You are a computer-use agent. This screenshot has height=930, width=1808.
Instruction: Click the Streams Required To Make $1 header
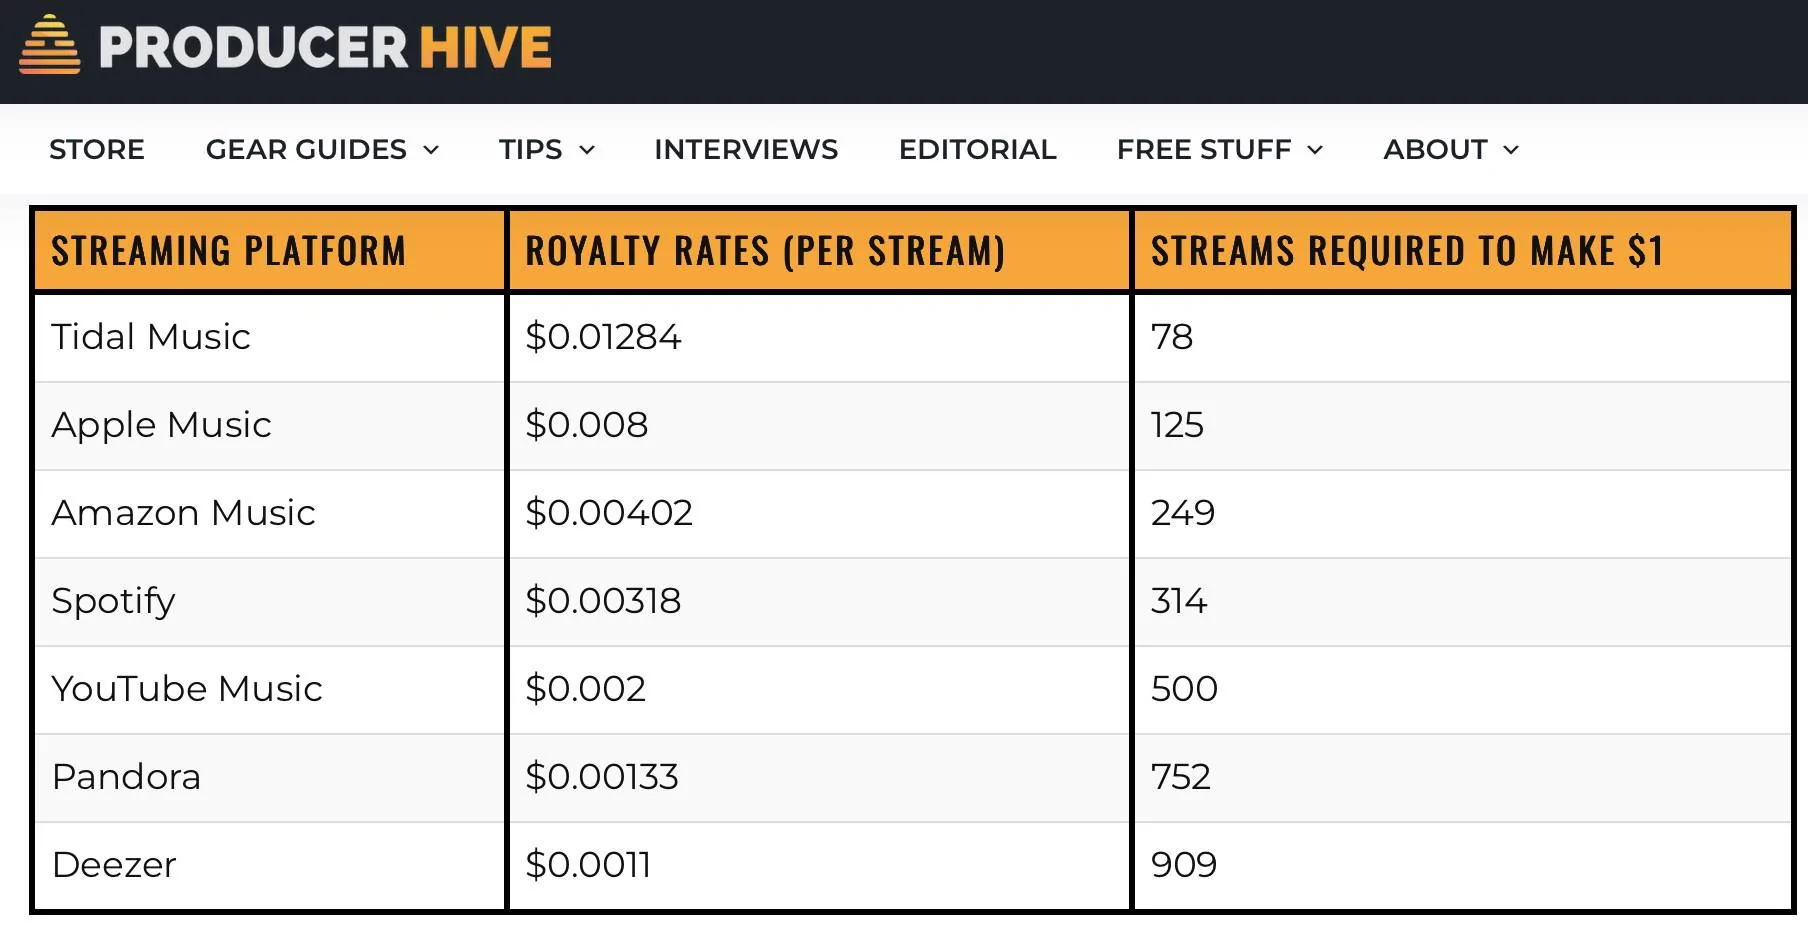[x=1462, y=250]
